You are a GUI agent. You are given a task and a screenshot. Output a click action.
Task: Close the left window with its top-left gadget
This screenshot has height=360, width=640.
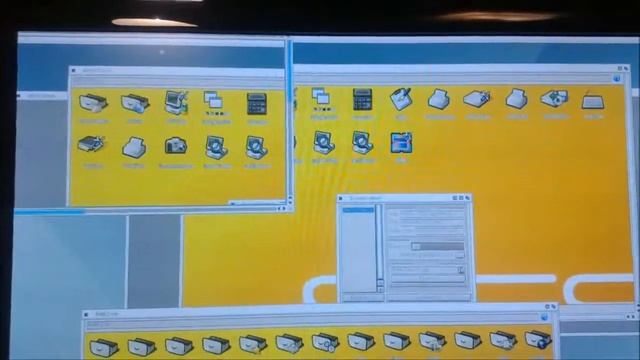pyautogui.click(x=73, y=71)
